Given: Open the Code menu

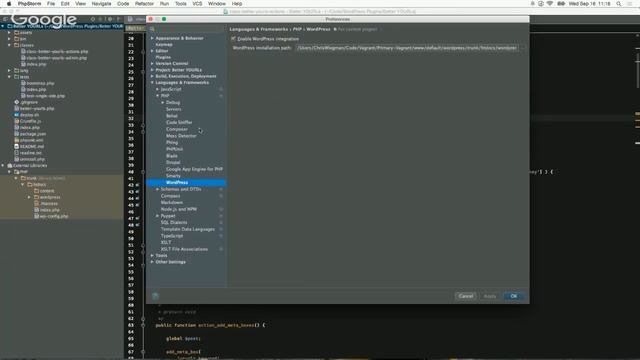Looking at the screenshot, I should click(123, 4).
